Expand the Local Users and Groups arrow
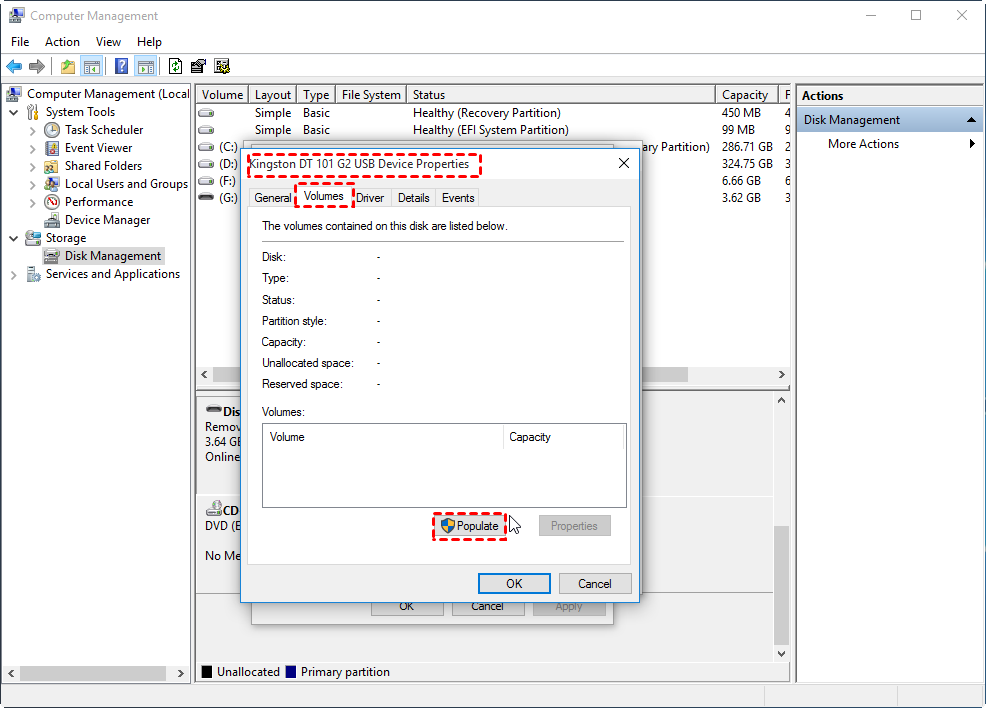The height and width of the screenshot is (708, 986). (x=33, y=185)
